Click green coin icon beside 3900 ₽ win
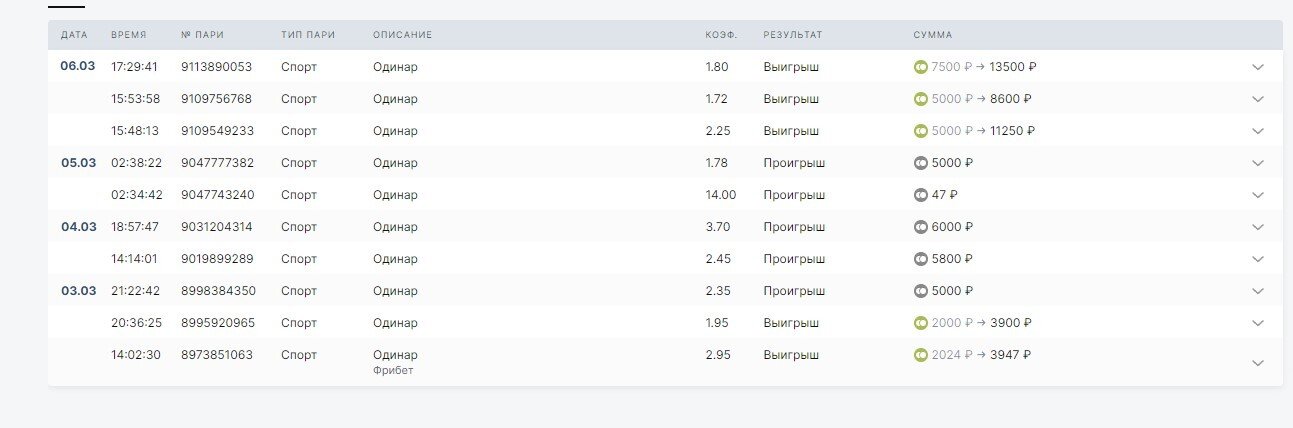 coord(921,323)
